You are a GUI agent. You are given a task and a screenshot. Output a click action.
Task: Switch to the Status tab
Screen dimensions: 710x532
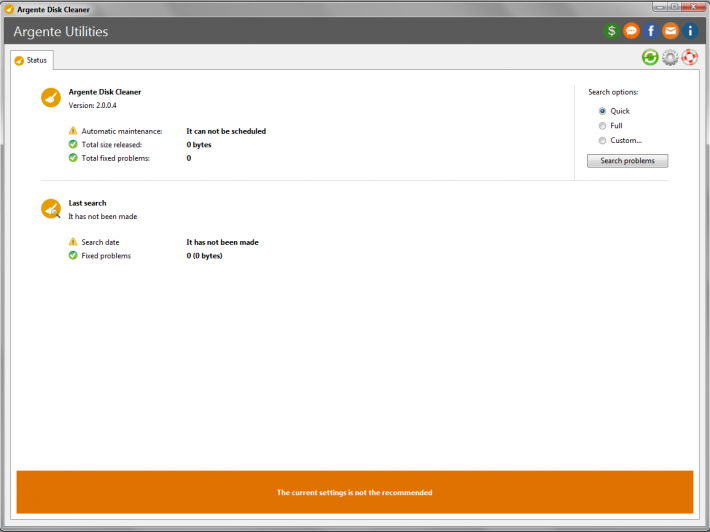coord(32,60)
